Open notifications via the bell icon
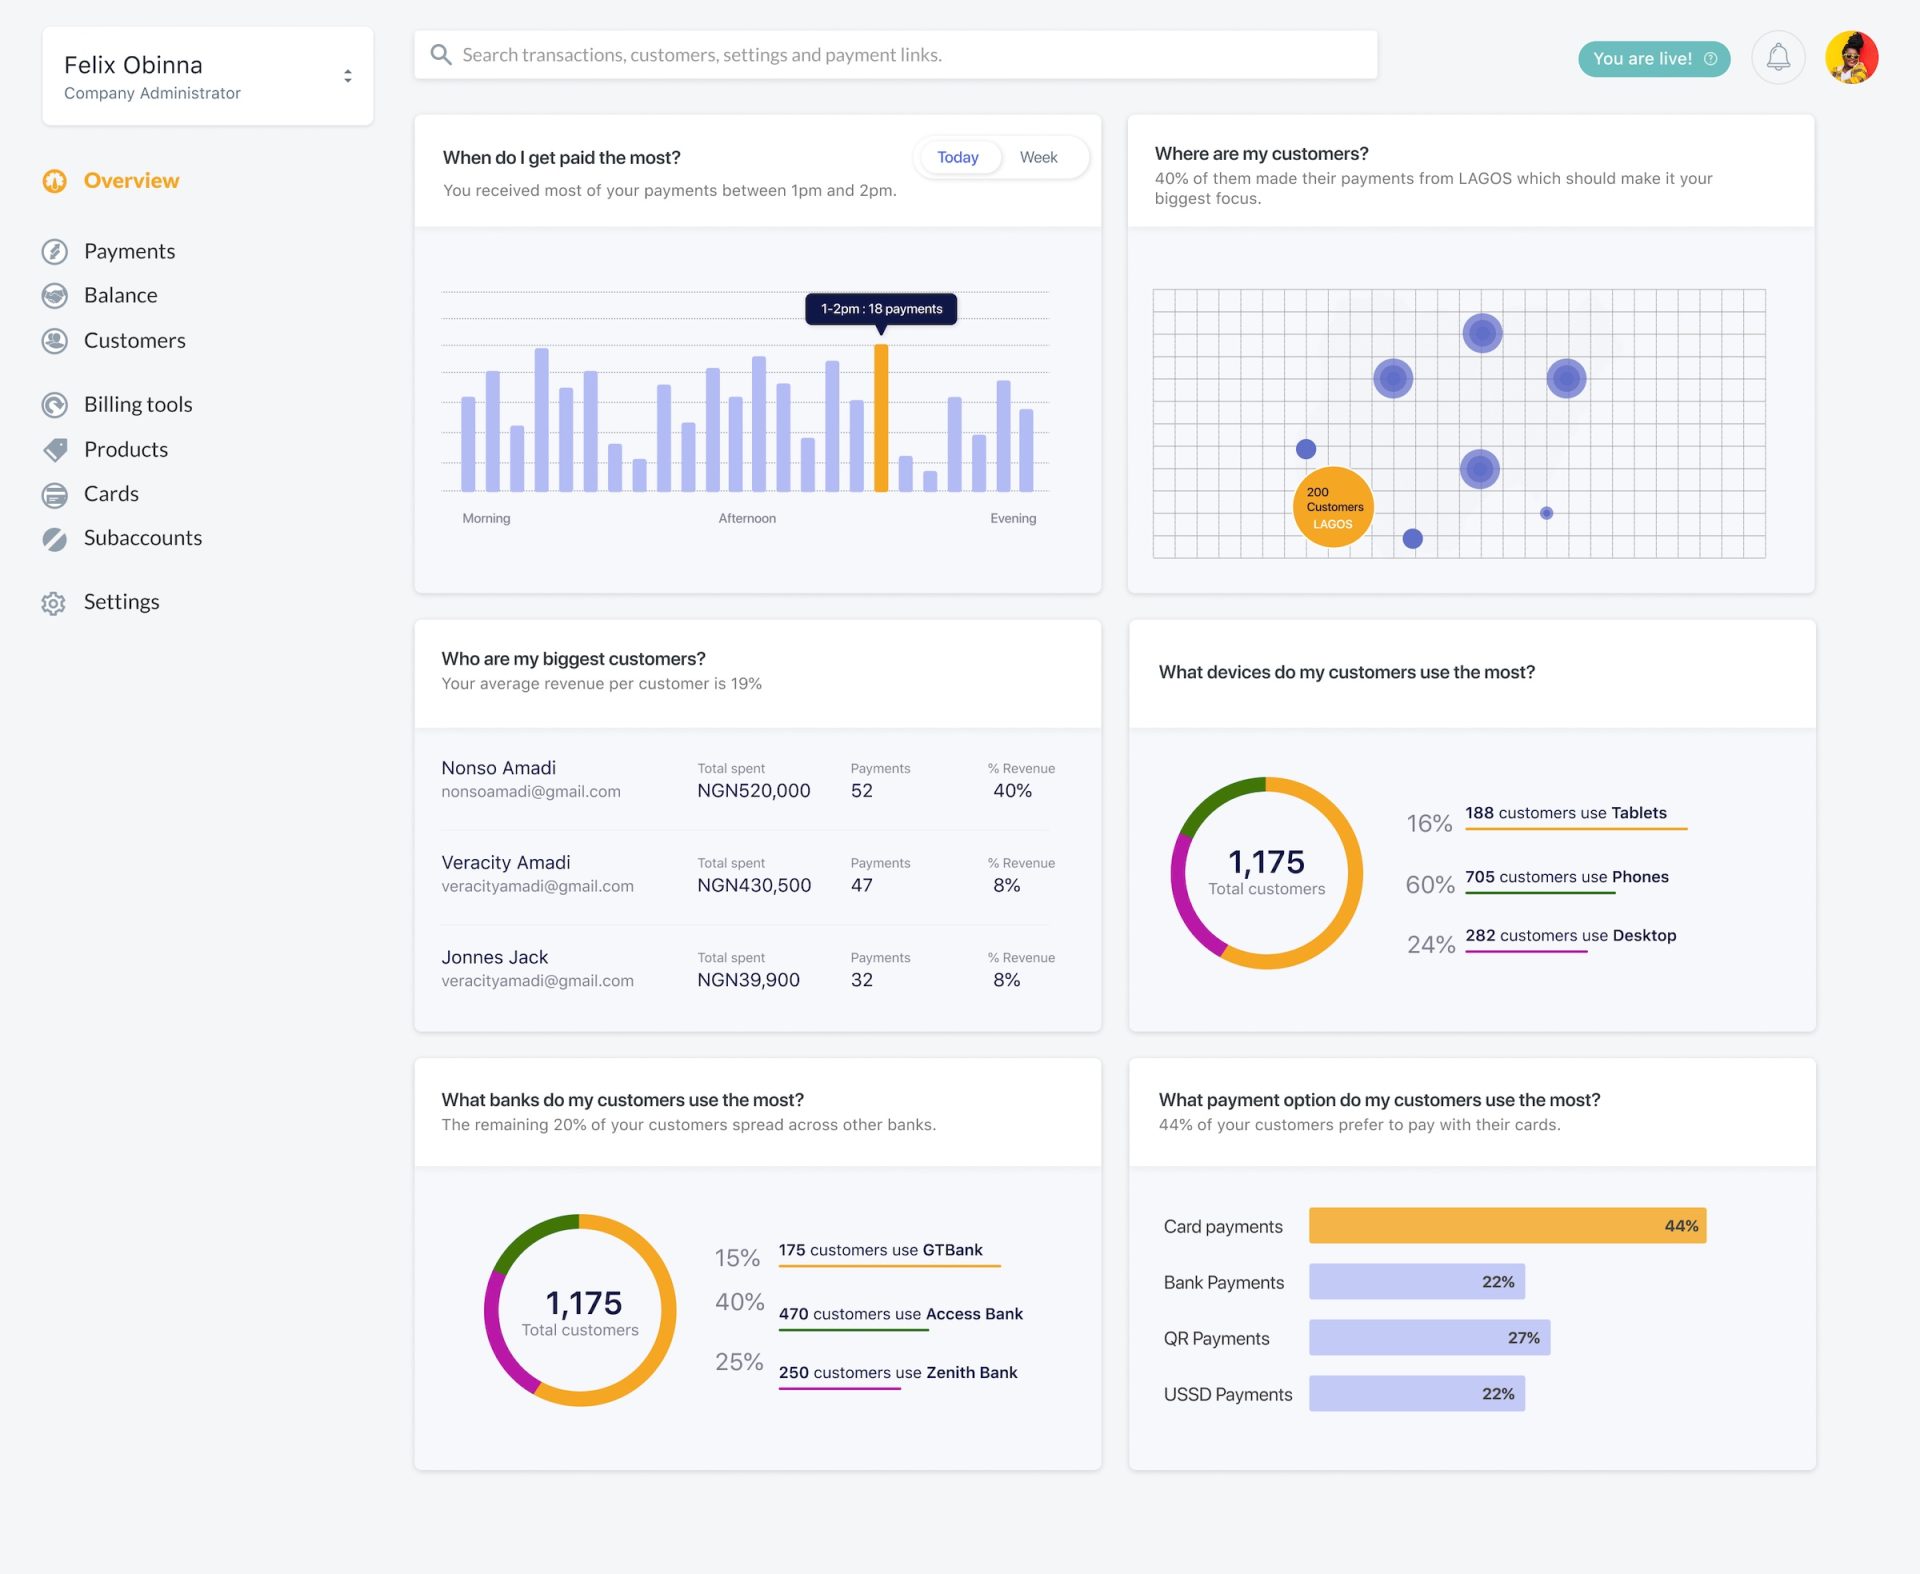Screen dimensions: 1920x1574 [x=1777, y=58]
